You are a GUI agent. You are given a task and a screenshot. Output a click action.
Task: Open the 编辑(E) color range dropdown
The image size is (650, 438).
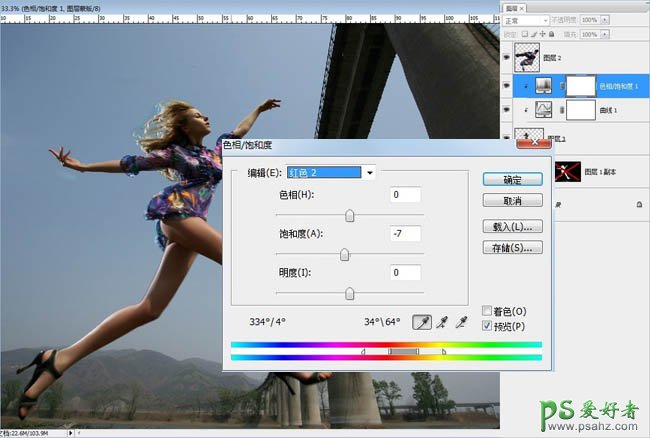(370, 172)
